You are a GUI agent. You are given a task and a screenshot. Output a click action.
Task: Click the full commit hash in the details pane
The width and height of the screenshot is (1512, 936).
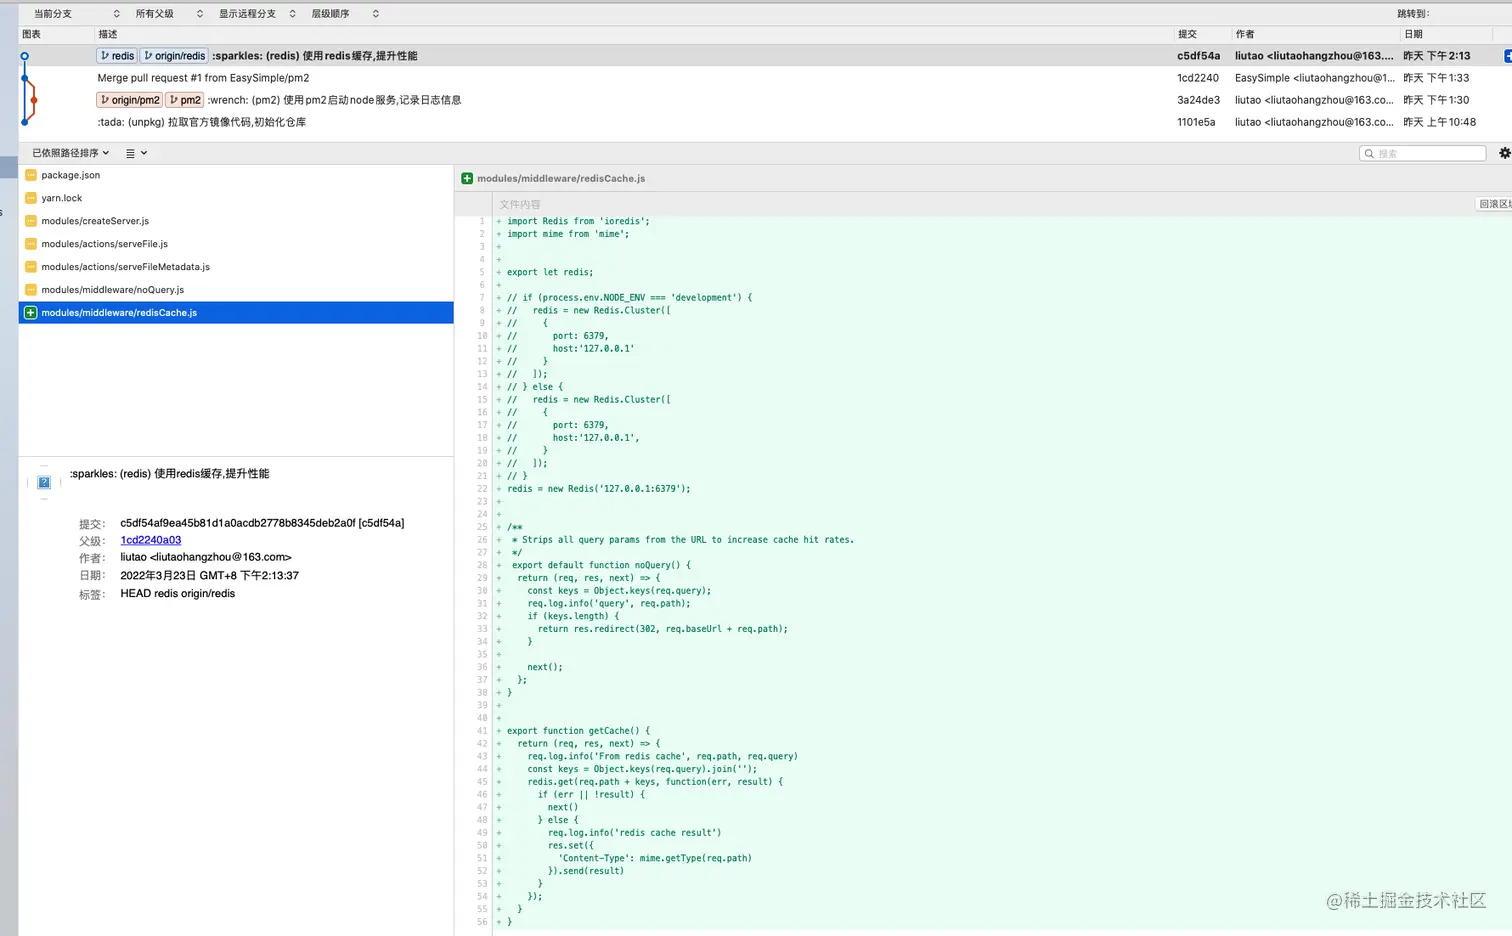coord(262,523)
